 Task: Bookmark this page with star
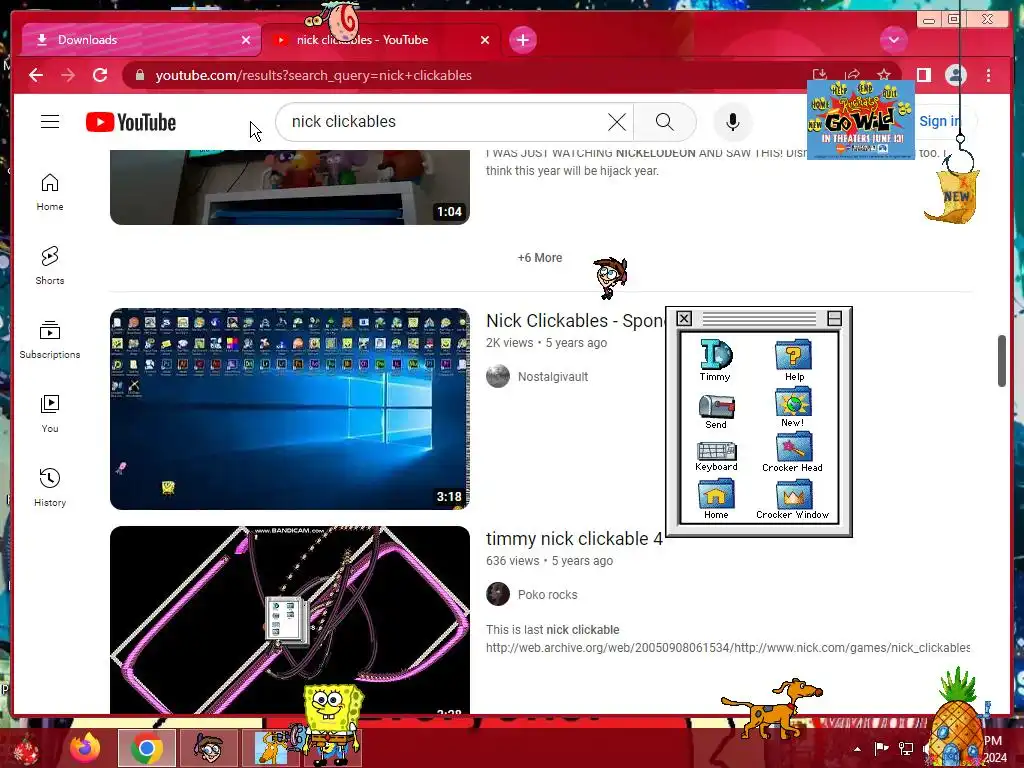click(884, 74)
